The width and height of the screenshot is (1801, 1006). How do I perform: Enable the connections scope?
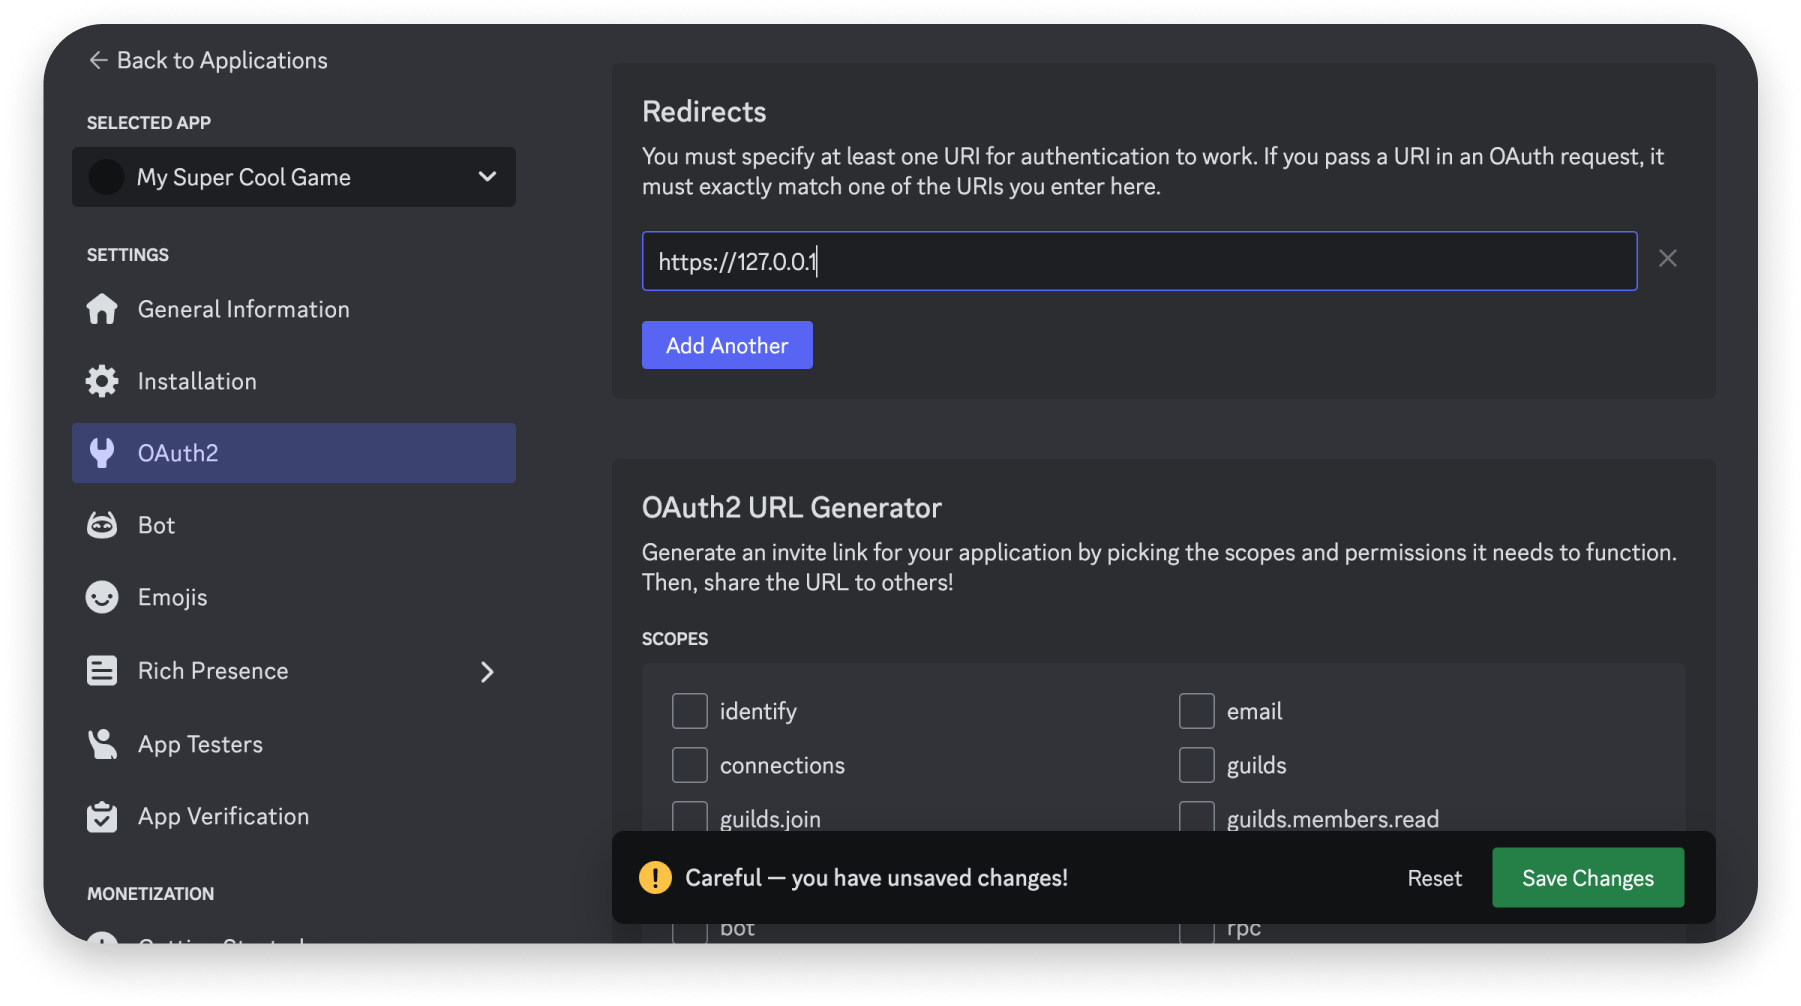coord(689,764)
